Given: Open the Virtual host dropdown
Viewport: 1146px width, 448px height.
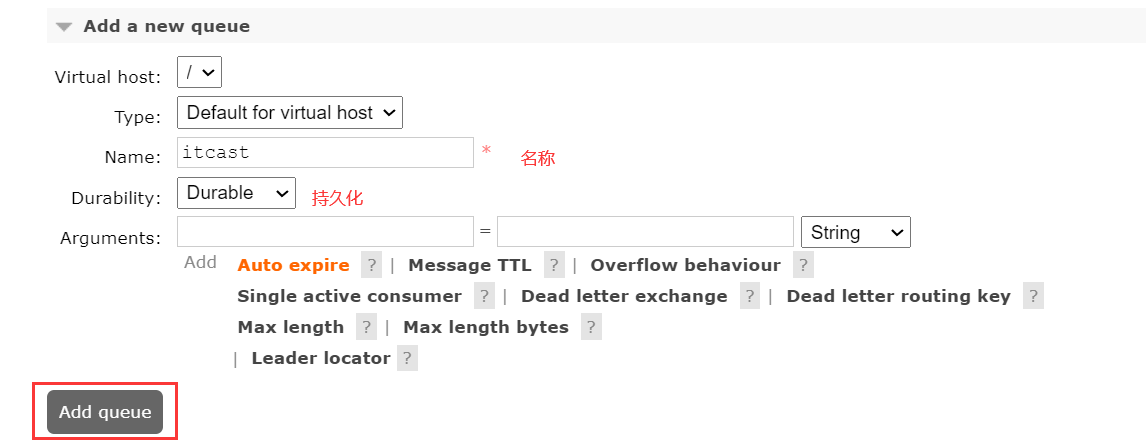Looking at the screenshot, I should (x=199, y=72).
